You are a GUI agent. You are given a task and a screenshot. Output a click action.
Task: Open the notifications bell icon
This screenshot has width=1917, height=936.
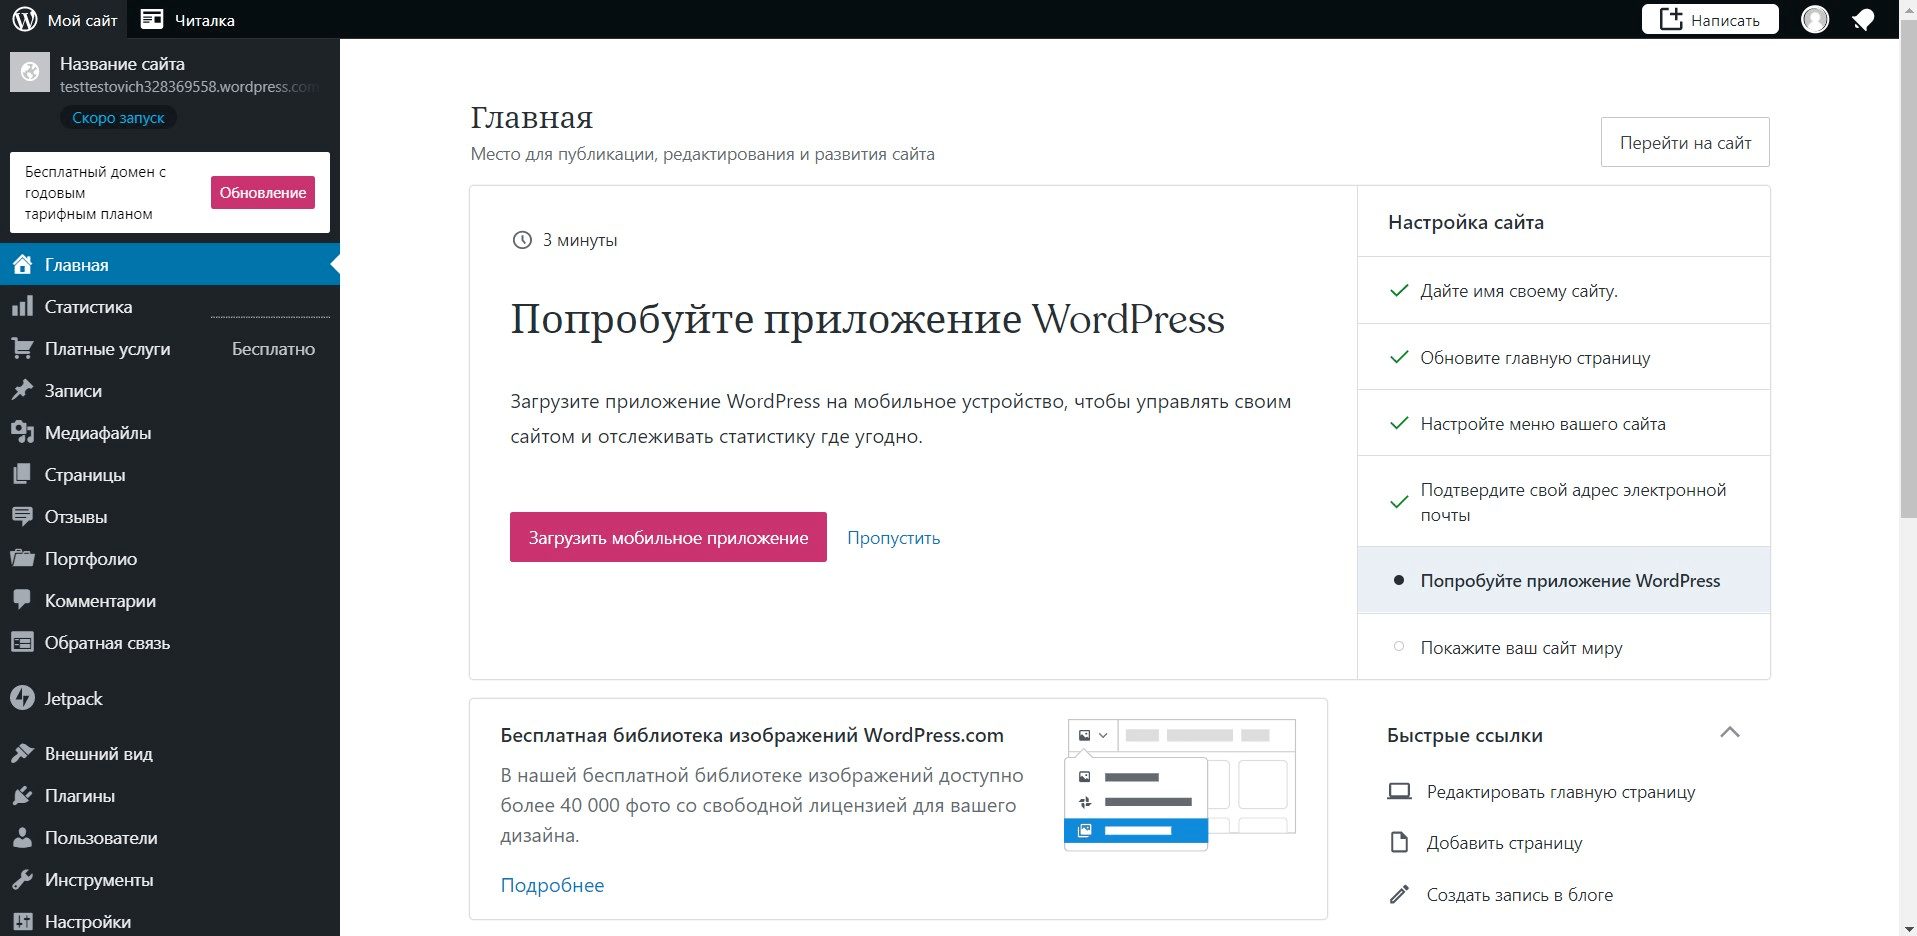pyautogui.click(x=1862, y=19)
